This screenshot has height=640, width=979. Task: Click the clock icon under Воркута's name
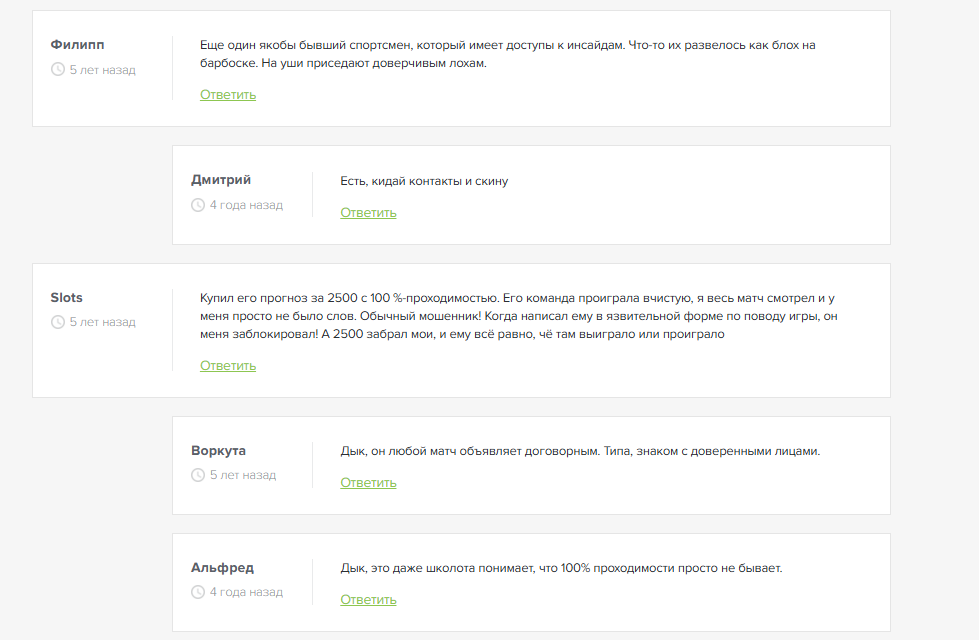pyautogui.click(x=198, y=475)
